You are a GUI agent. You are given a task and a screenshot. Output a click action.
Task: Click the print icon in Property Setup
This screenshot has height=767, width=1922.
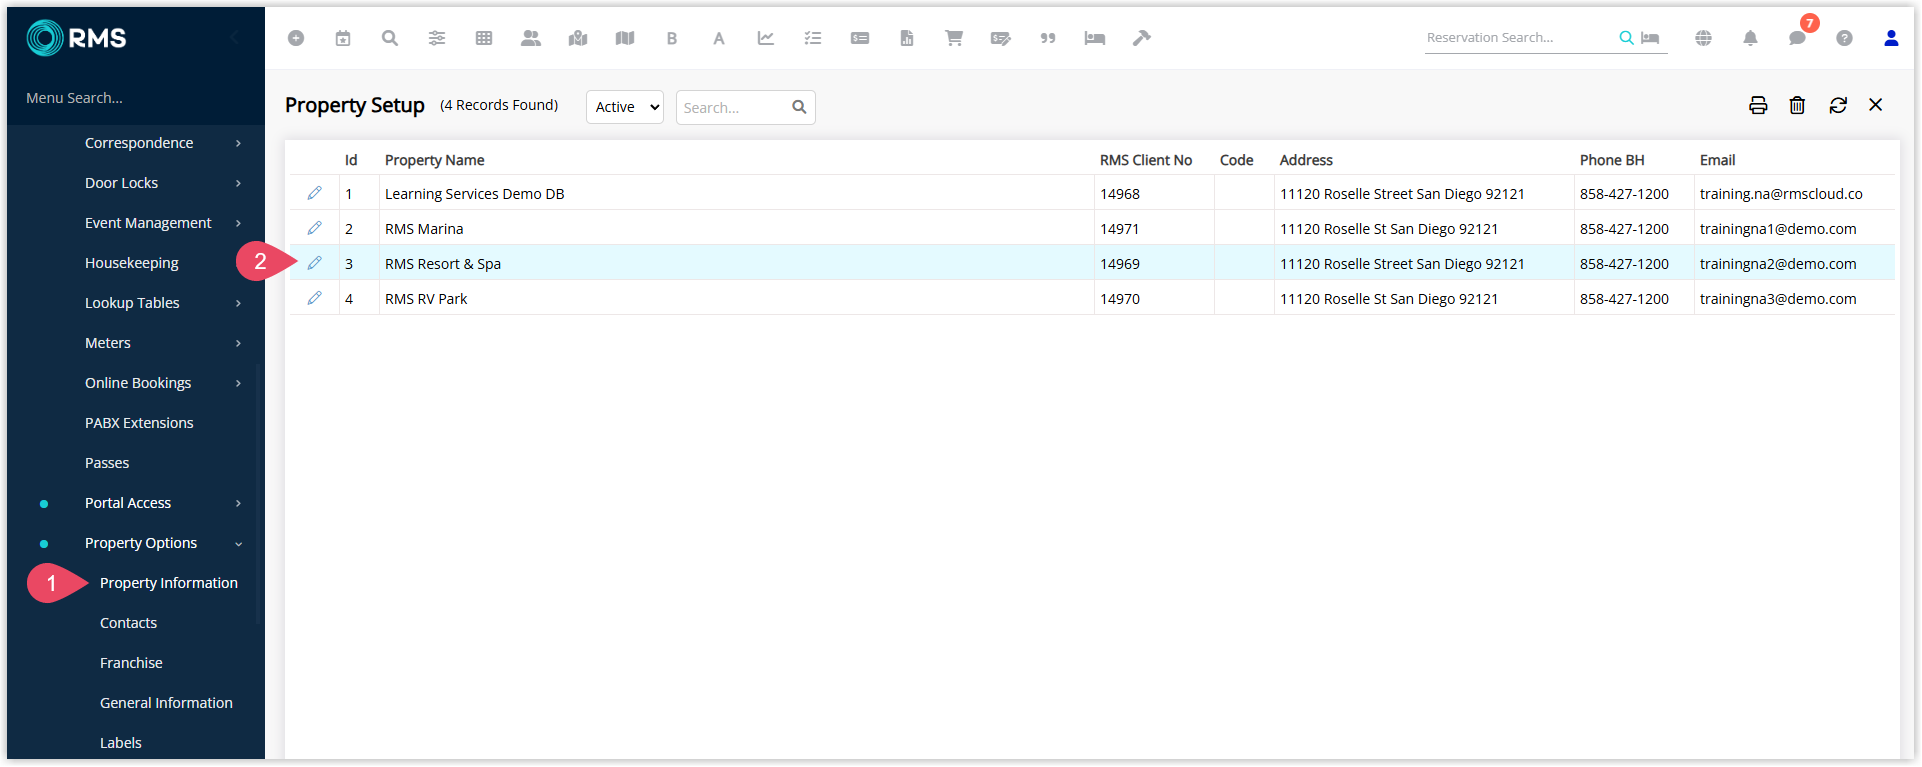click(1757, 106)
